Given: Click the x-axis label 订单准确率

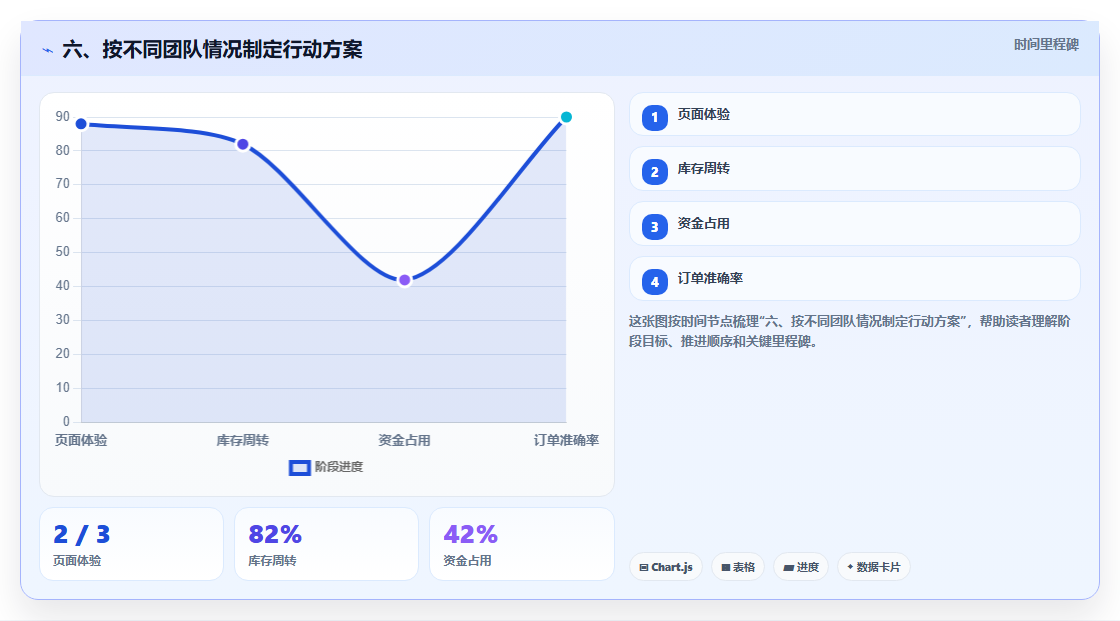Looking at the screenshot, I should pyautogui.click(x=566, y=440).
